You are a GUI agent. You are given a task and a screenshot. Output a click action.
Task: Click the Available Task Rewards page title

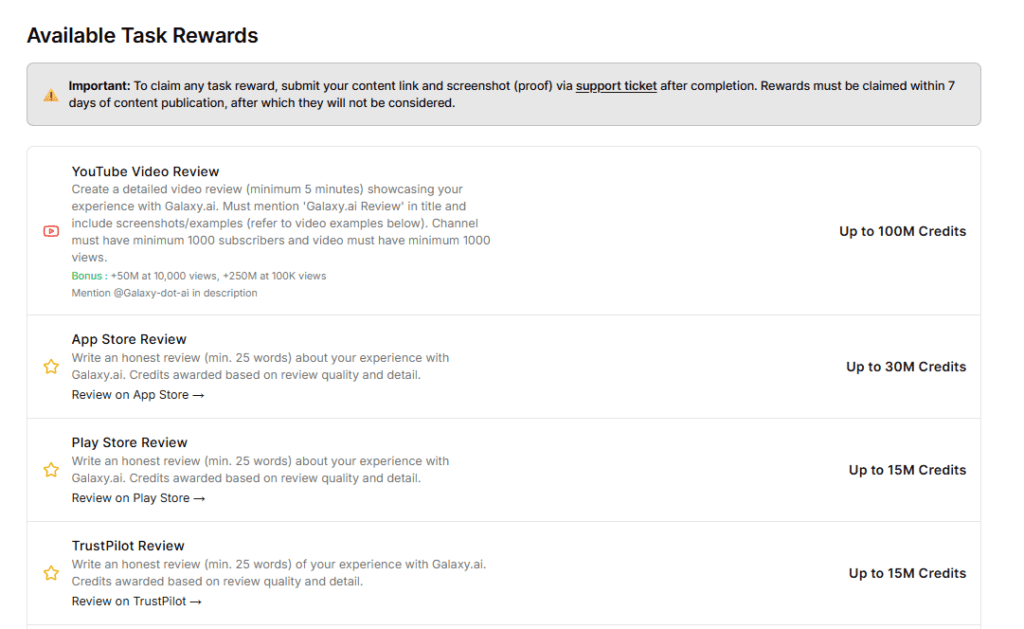(142, 35)
